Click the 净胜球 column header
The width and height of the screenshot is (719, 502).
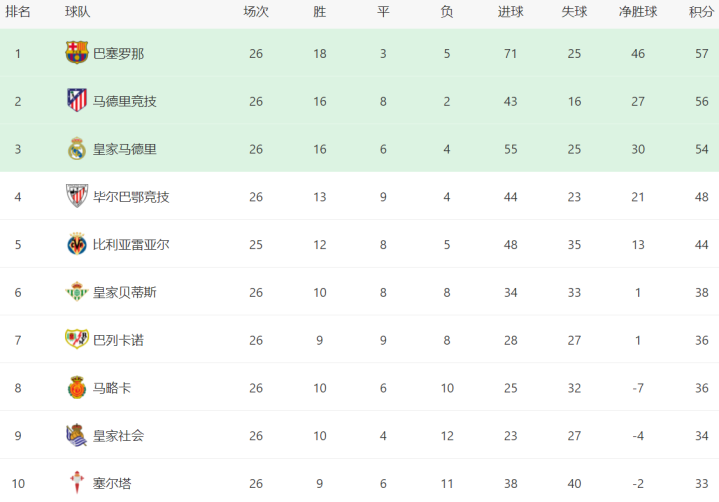(636, 12)
